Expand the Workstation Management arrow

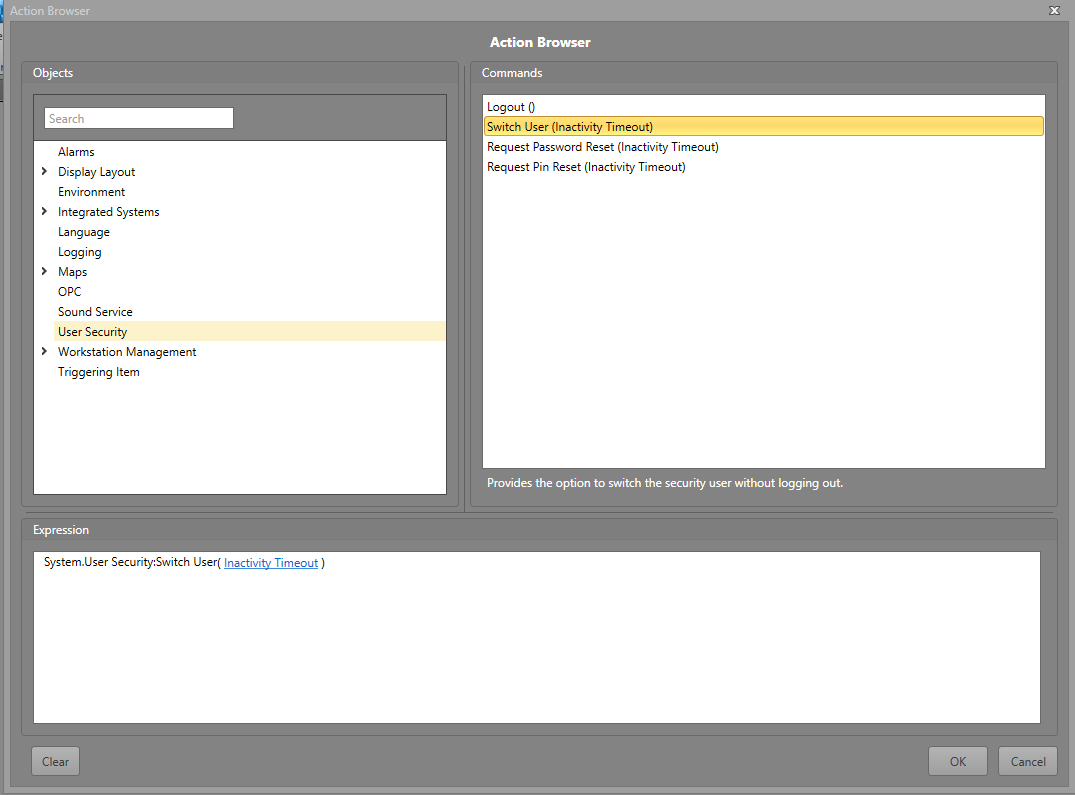[44, 352]
